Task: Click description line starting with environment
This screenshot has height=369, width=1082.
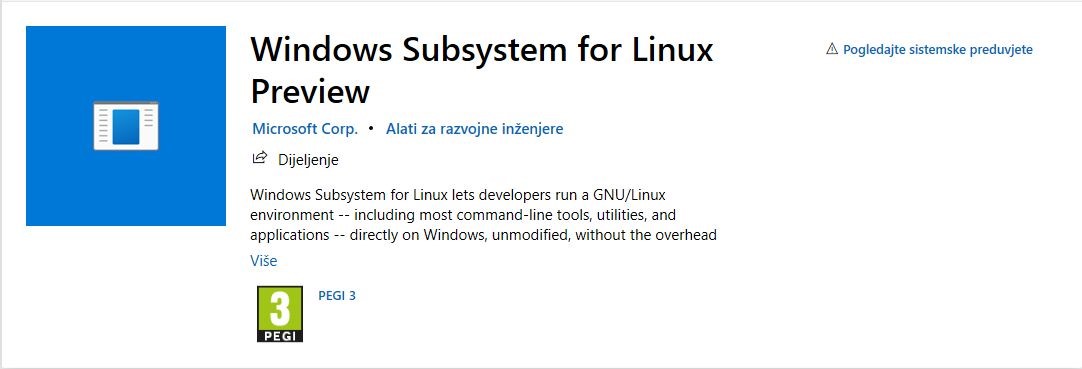Action: click(468, 213)
